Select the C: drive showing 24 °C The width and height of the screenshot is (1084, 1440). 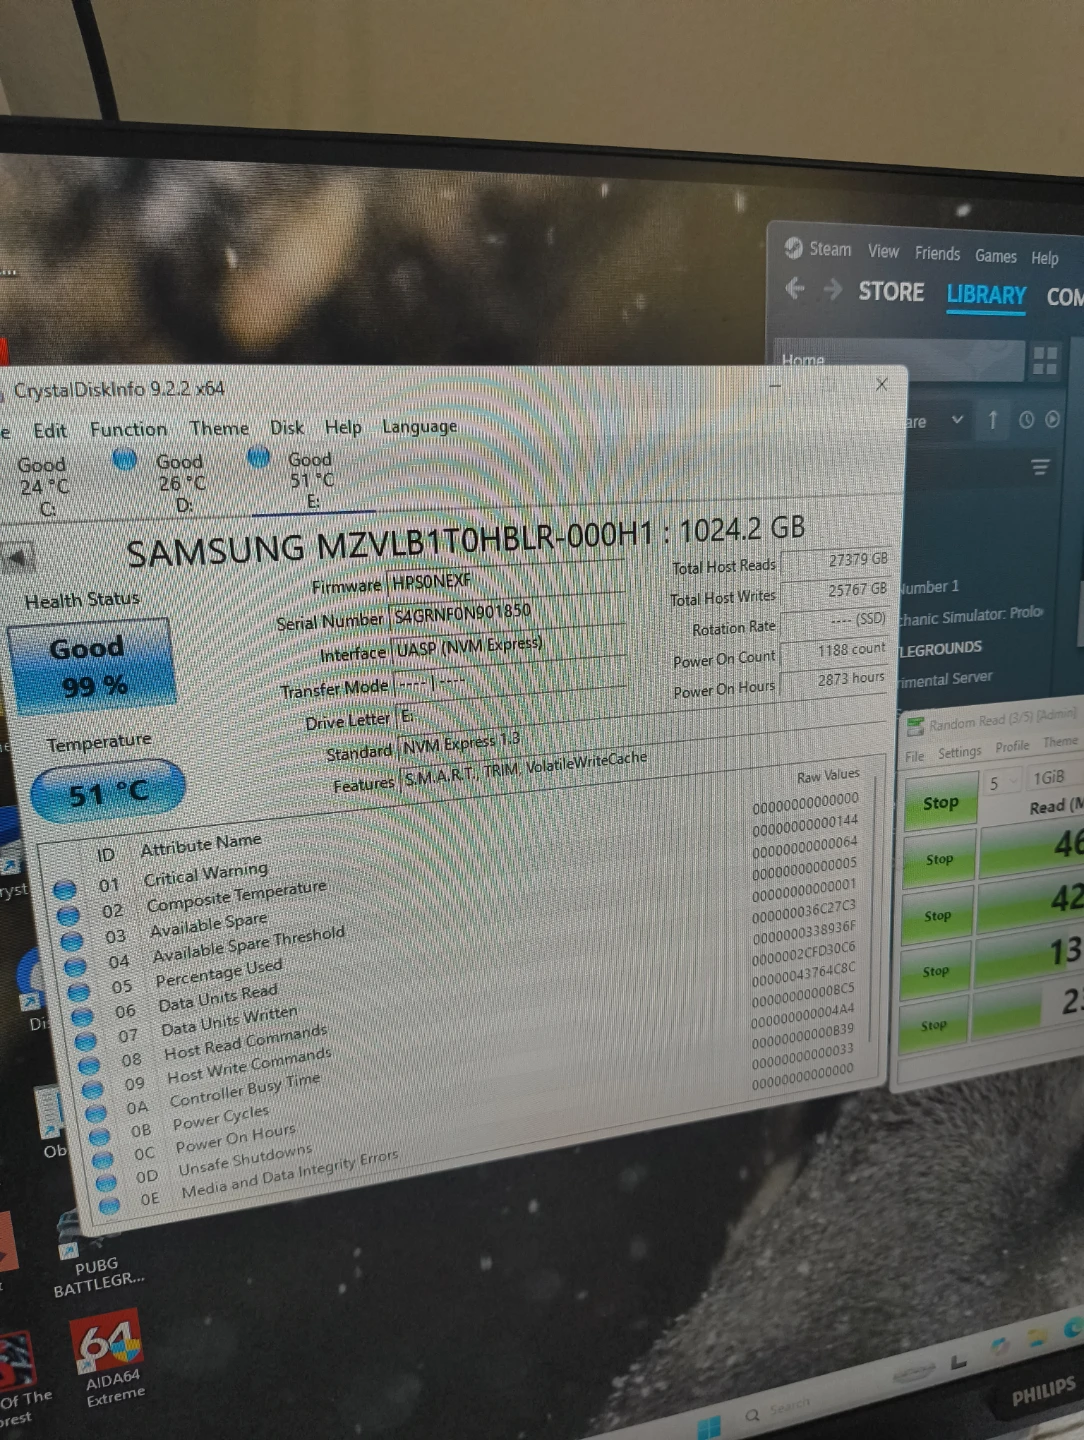point(44,487)
